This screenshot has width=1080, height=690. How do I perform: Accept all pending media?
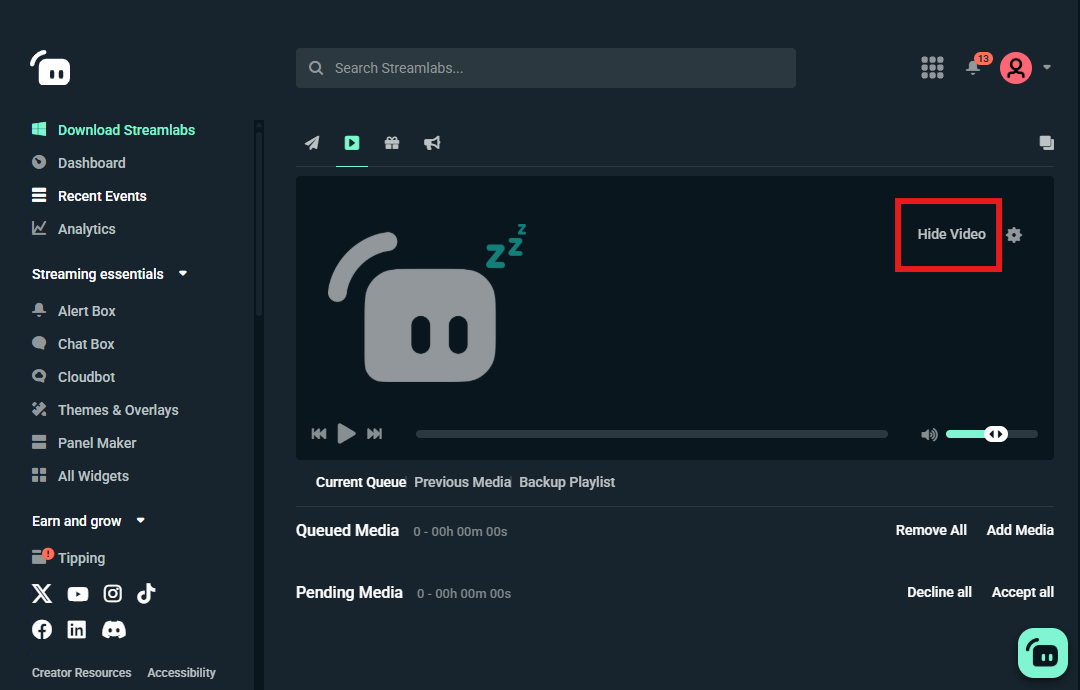click(x=1022, y=592)
